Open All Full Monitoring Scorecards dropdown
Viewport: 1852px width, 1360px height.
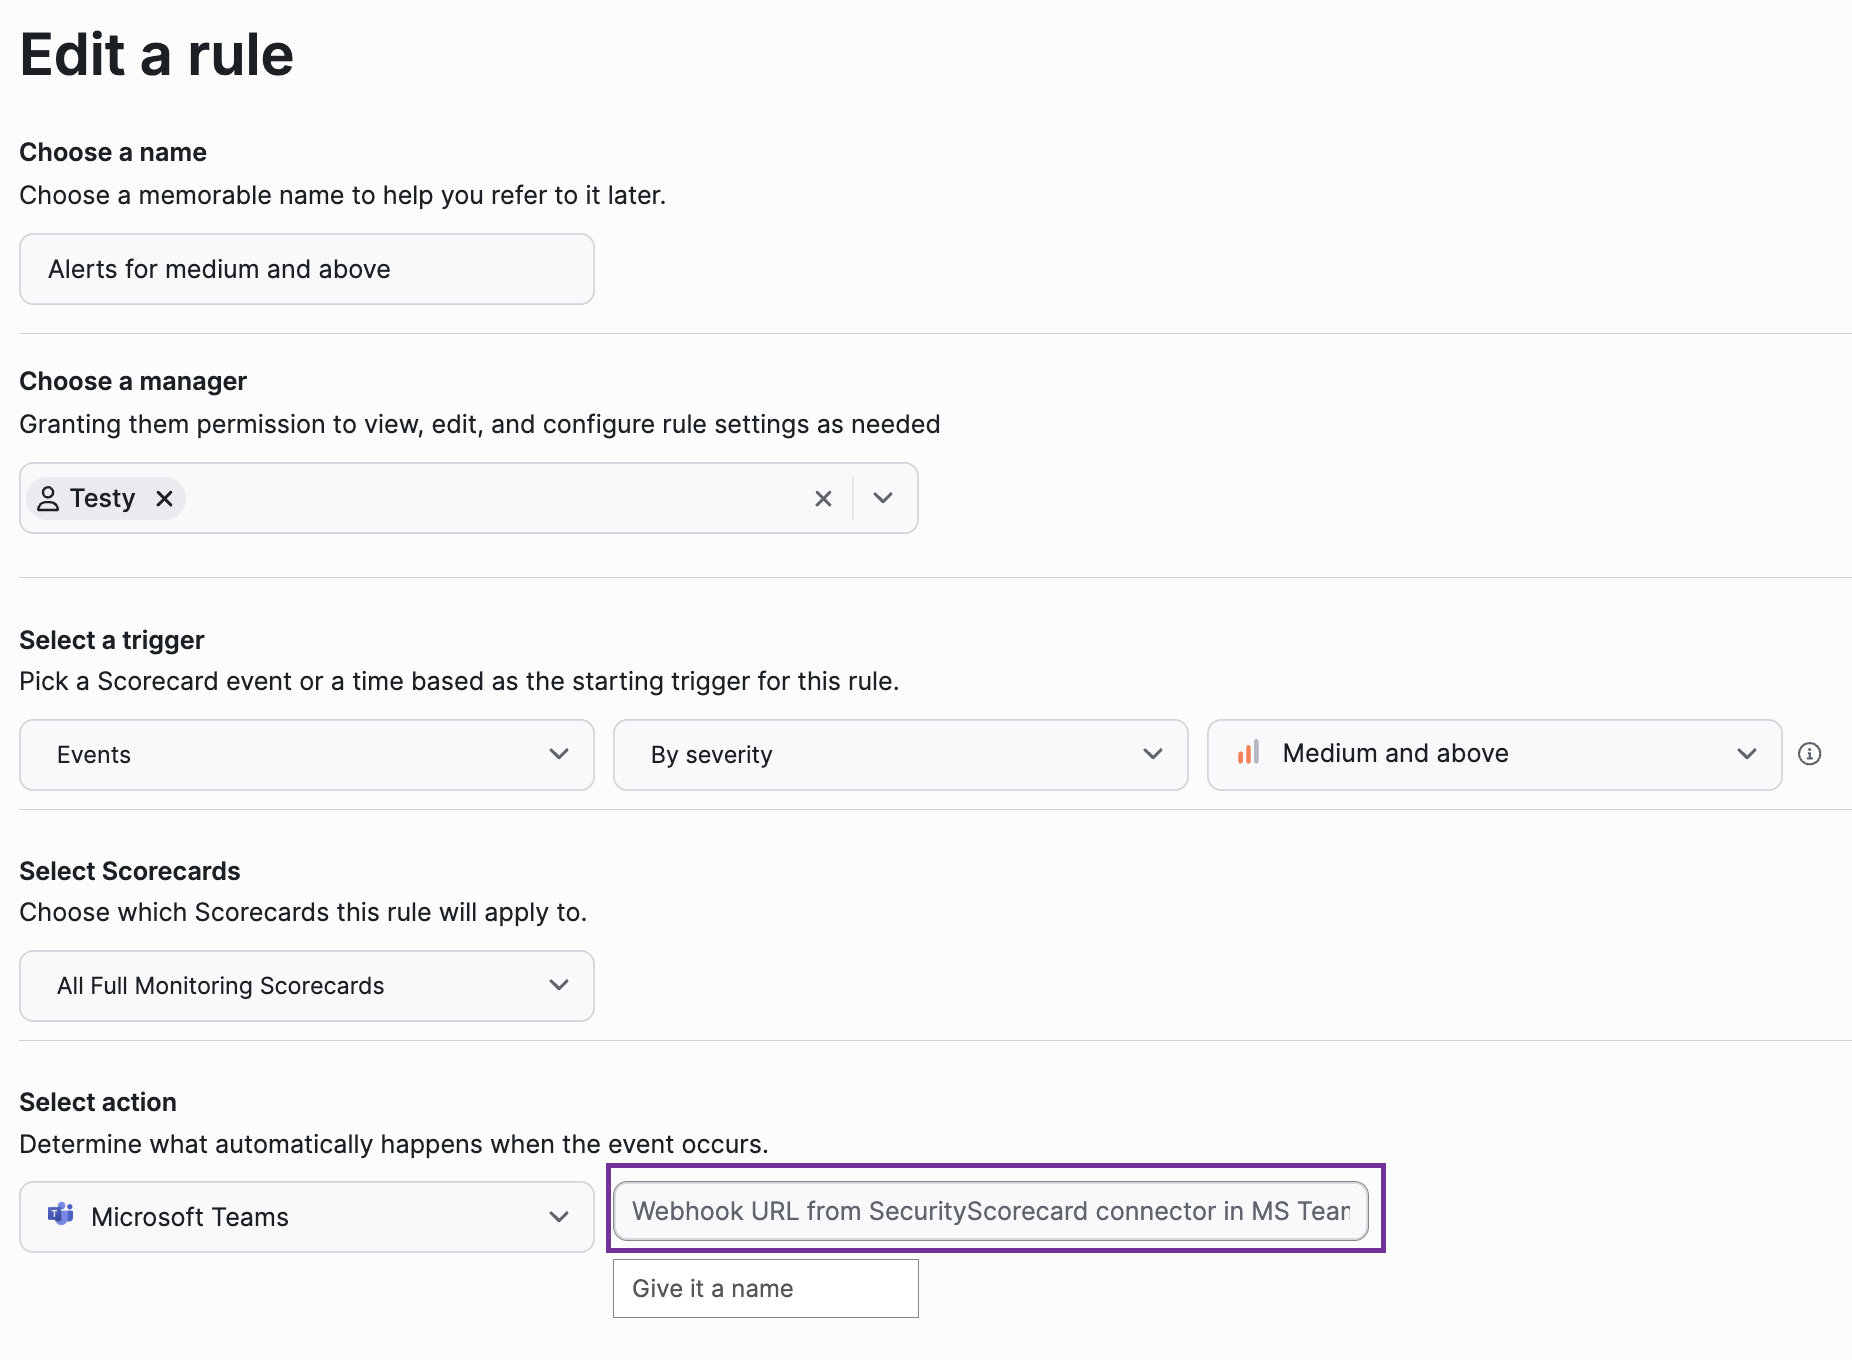point(307,986)
